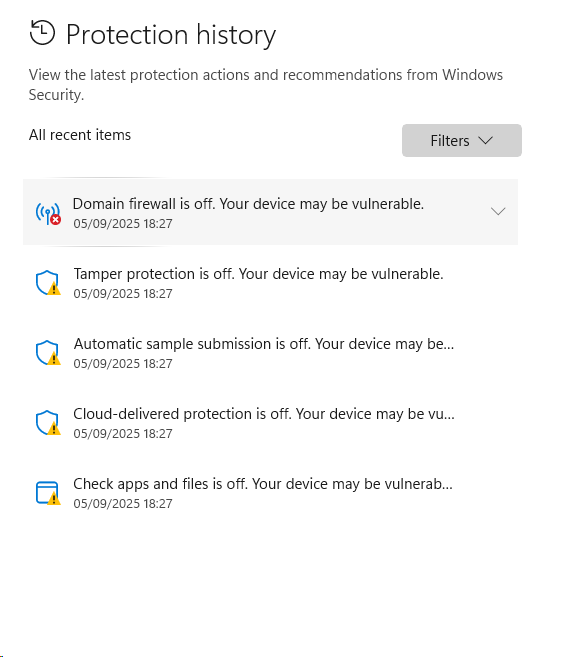Click the Cloud-delivered protection timestamp
561x657 pixels.
tap(123, 434)
